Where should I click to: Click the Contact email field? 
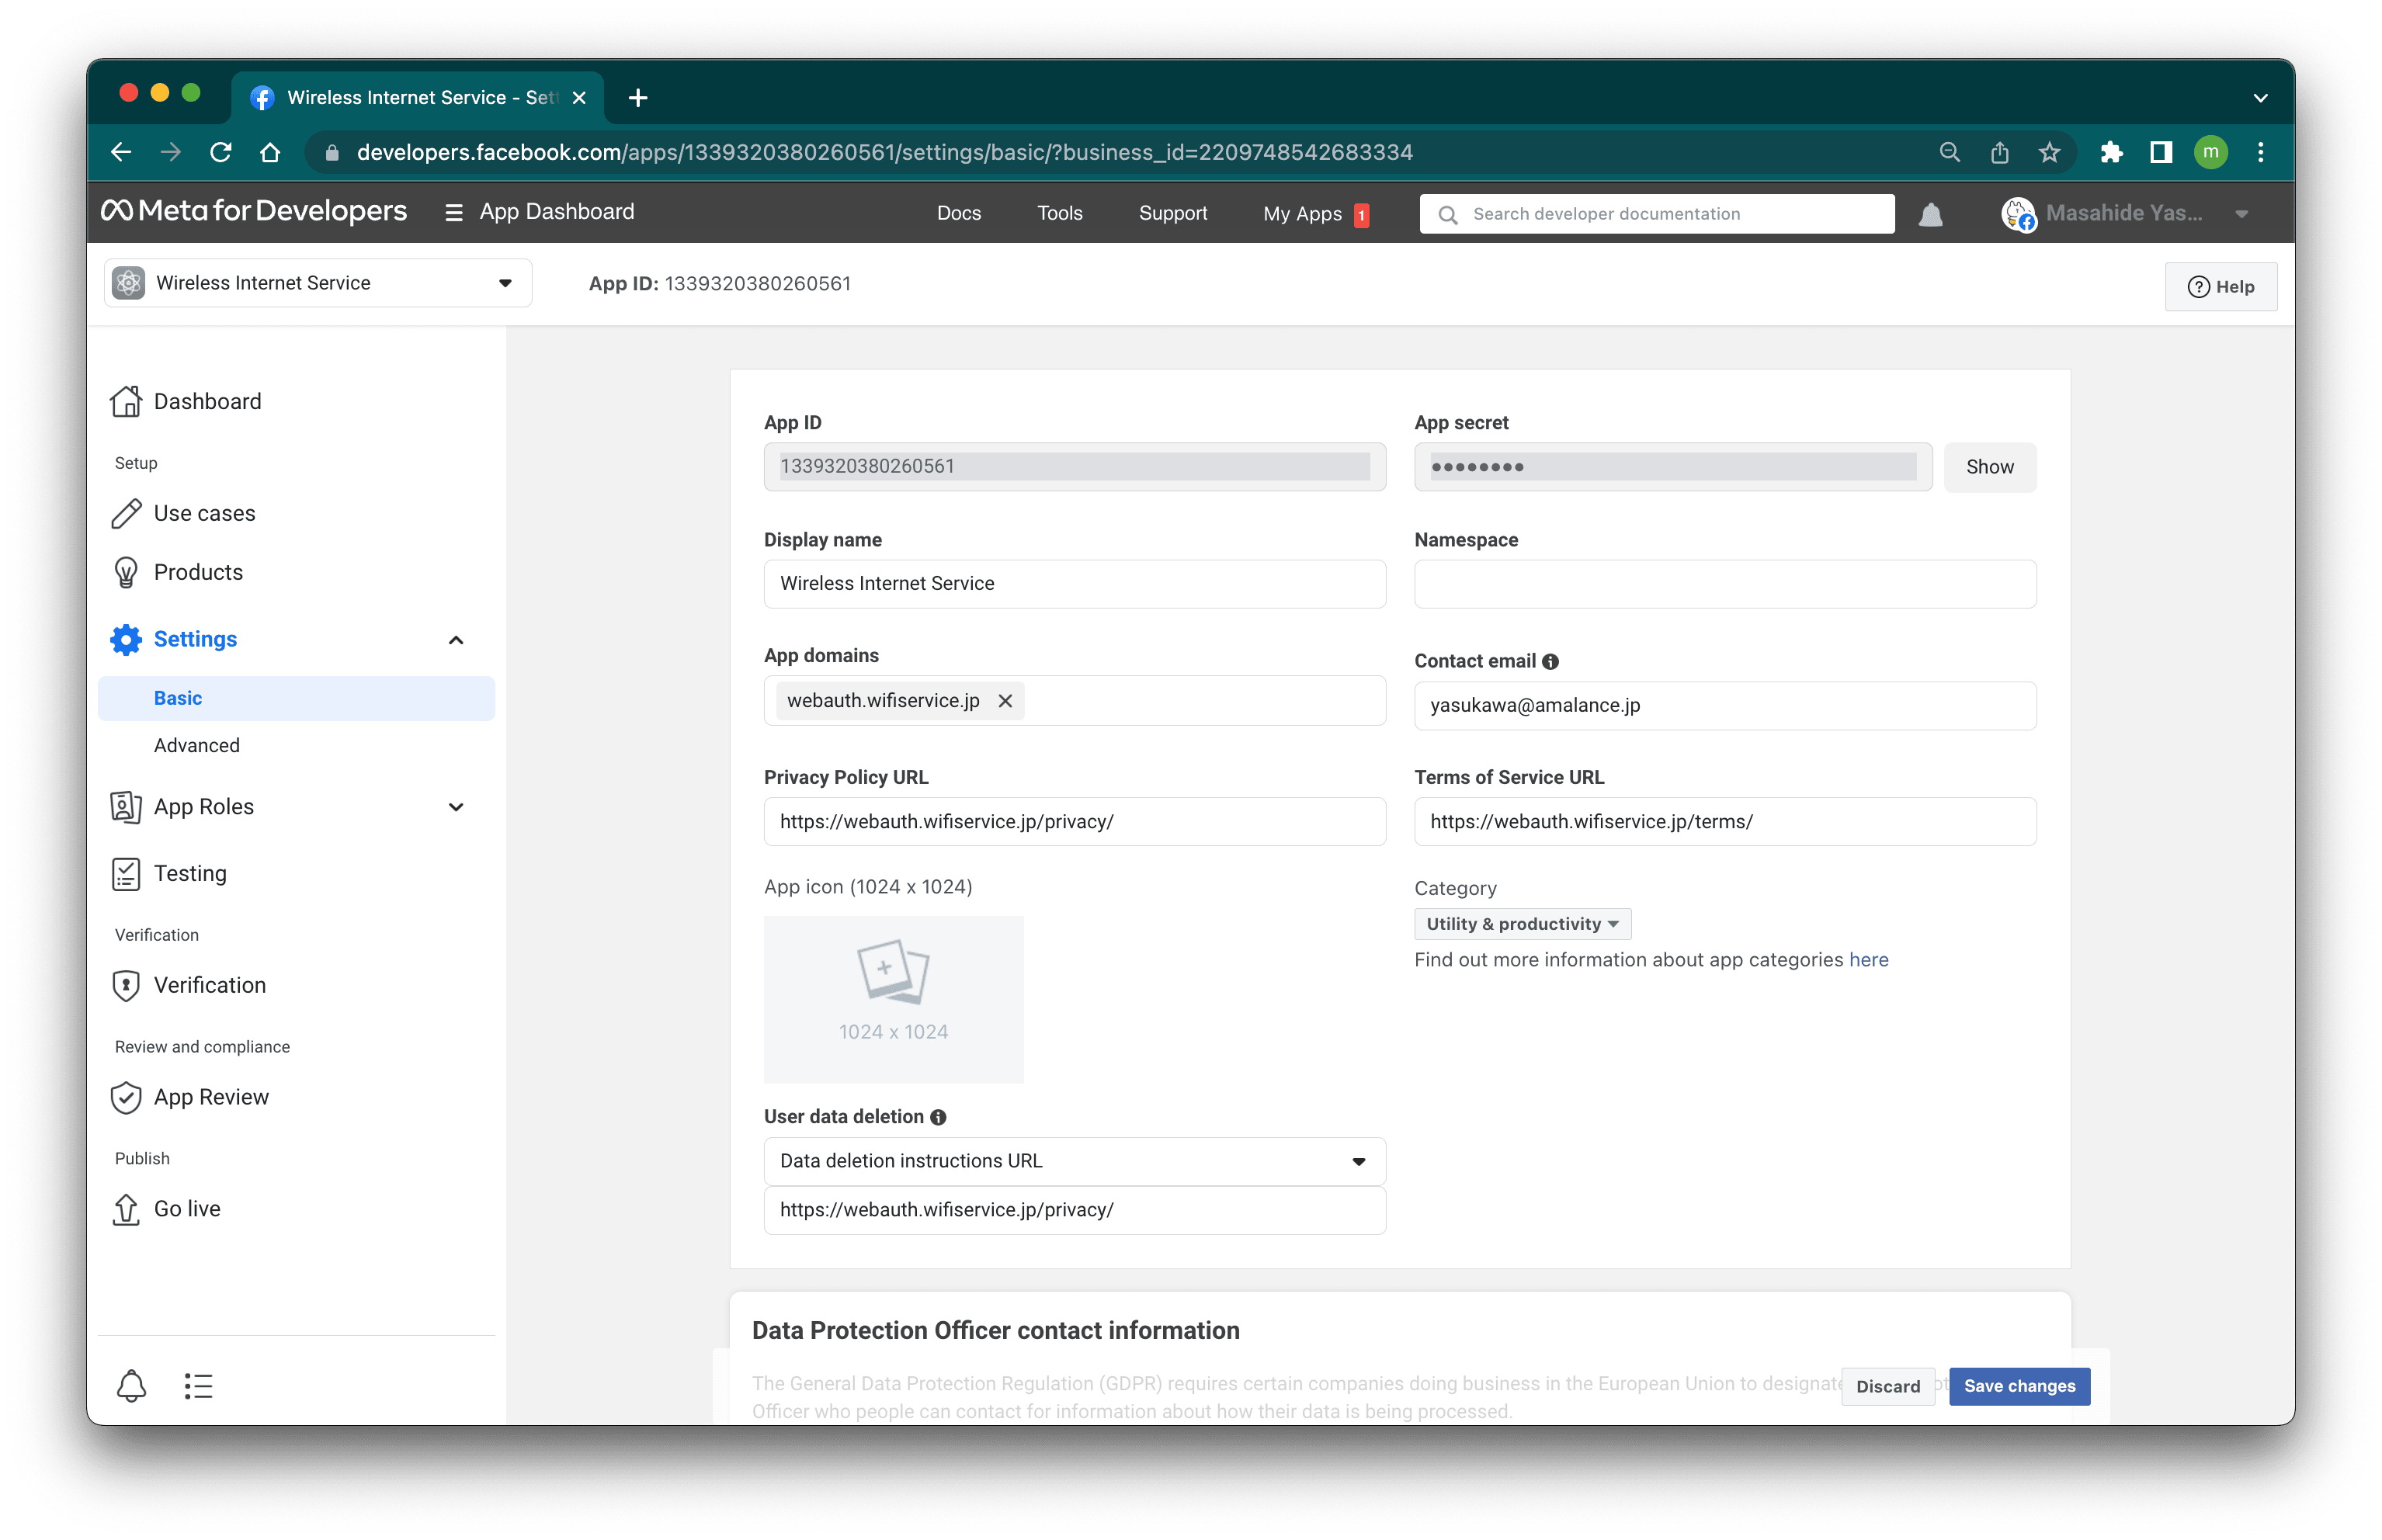pyautogui.click(x=1724, y=705)
